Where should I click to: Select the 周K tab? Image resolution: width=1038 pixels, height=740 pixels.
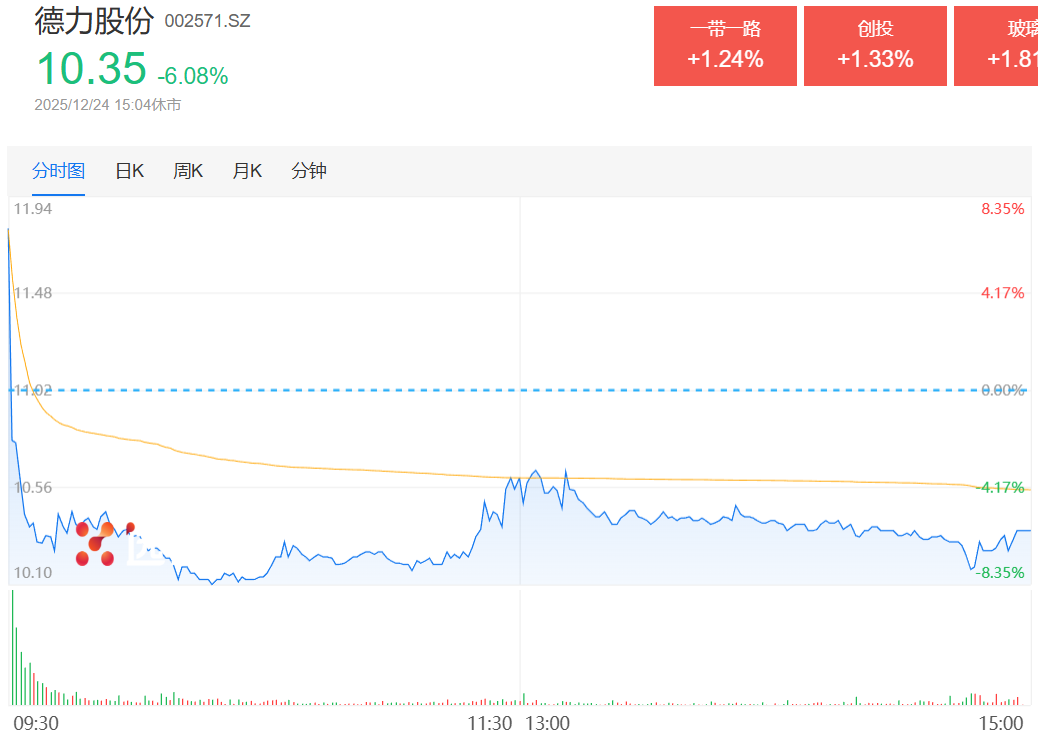pyautogui.click(x=188, y=171)
